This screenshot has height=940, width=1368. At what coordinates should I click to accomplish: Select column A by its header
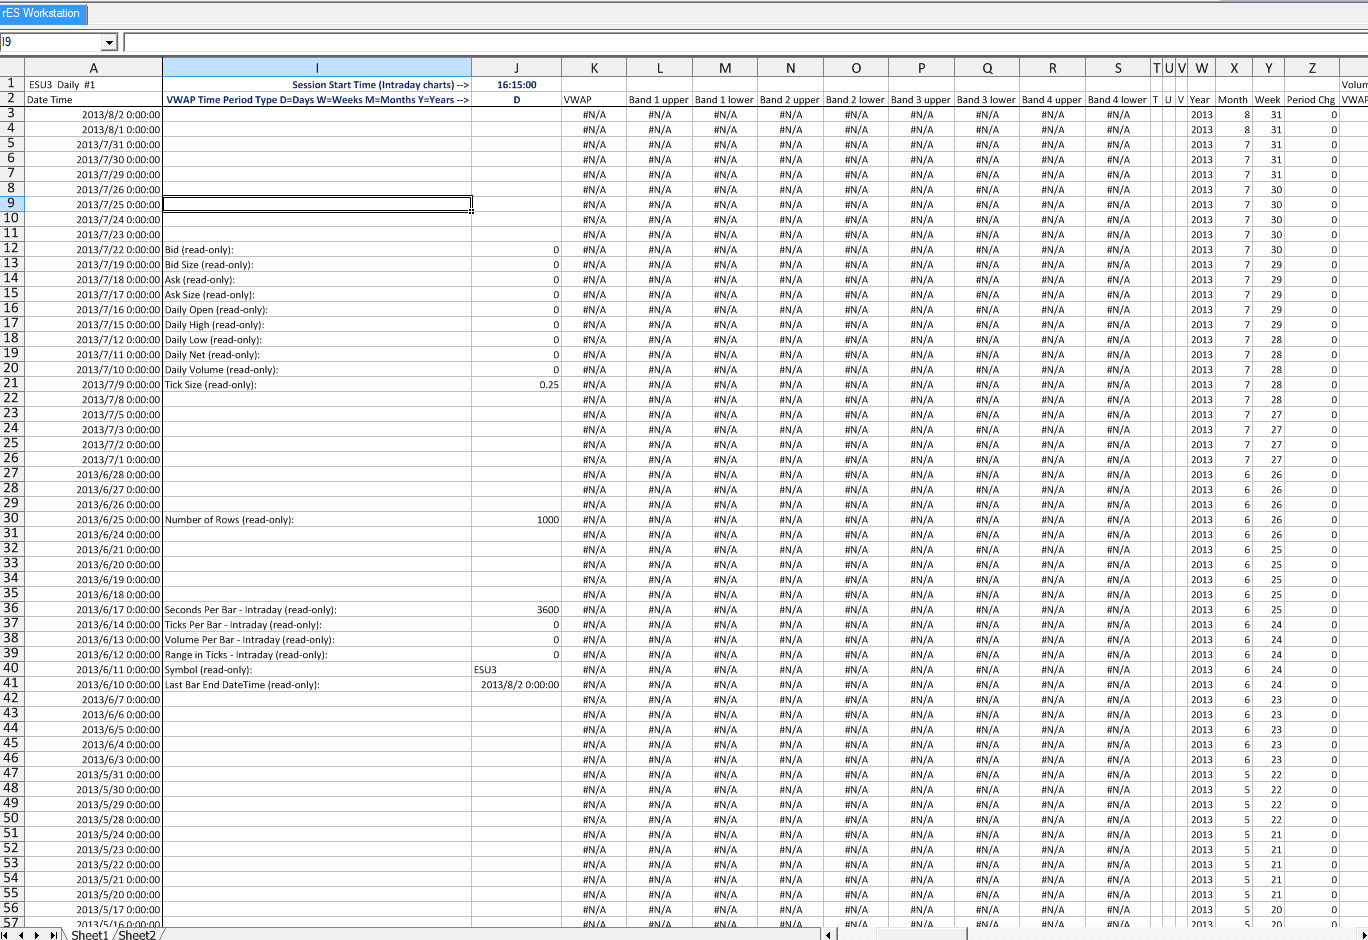pyautogui.click(x=93, y=67)
